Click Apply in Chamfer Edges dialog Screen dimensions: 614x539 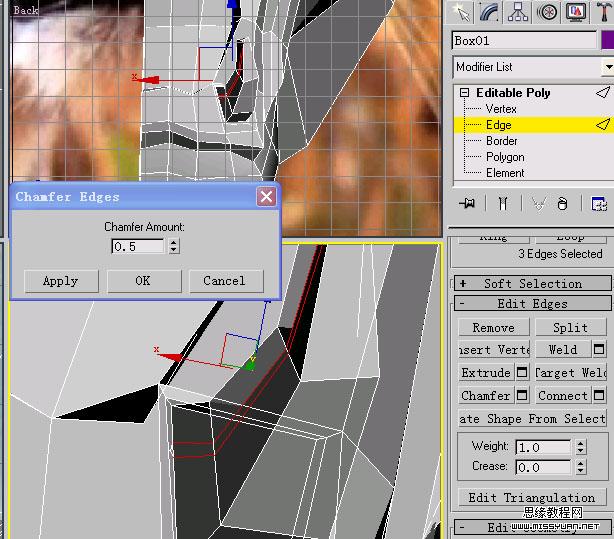click(x=61, y=281)
